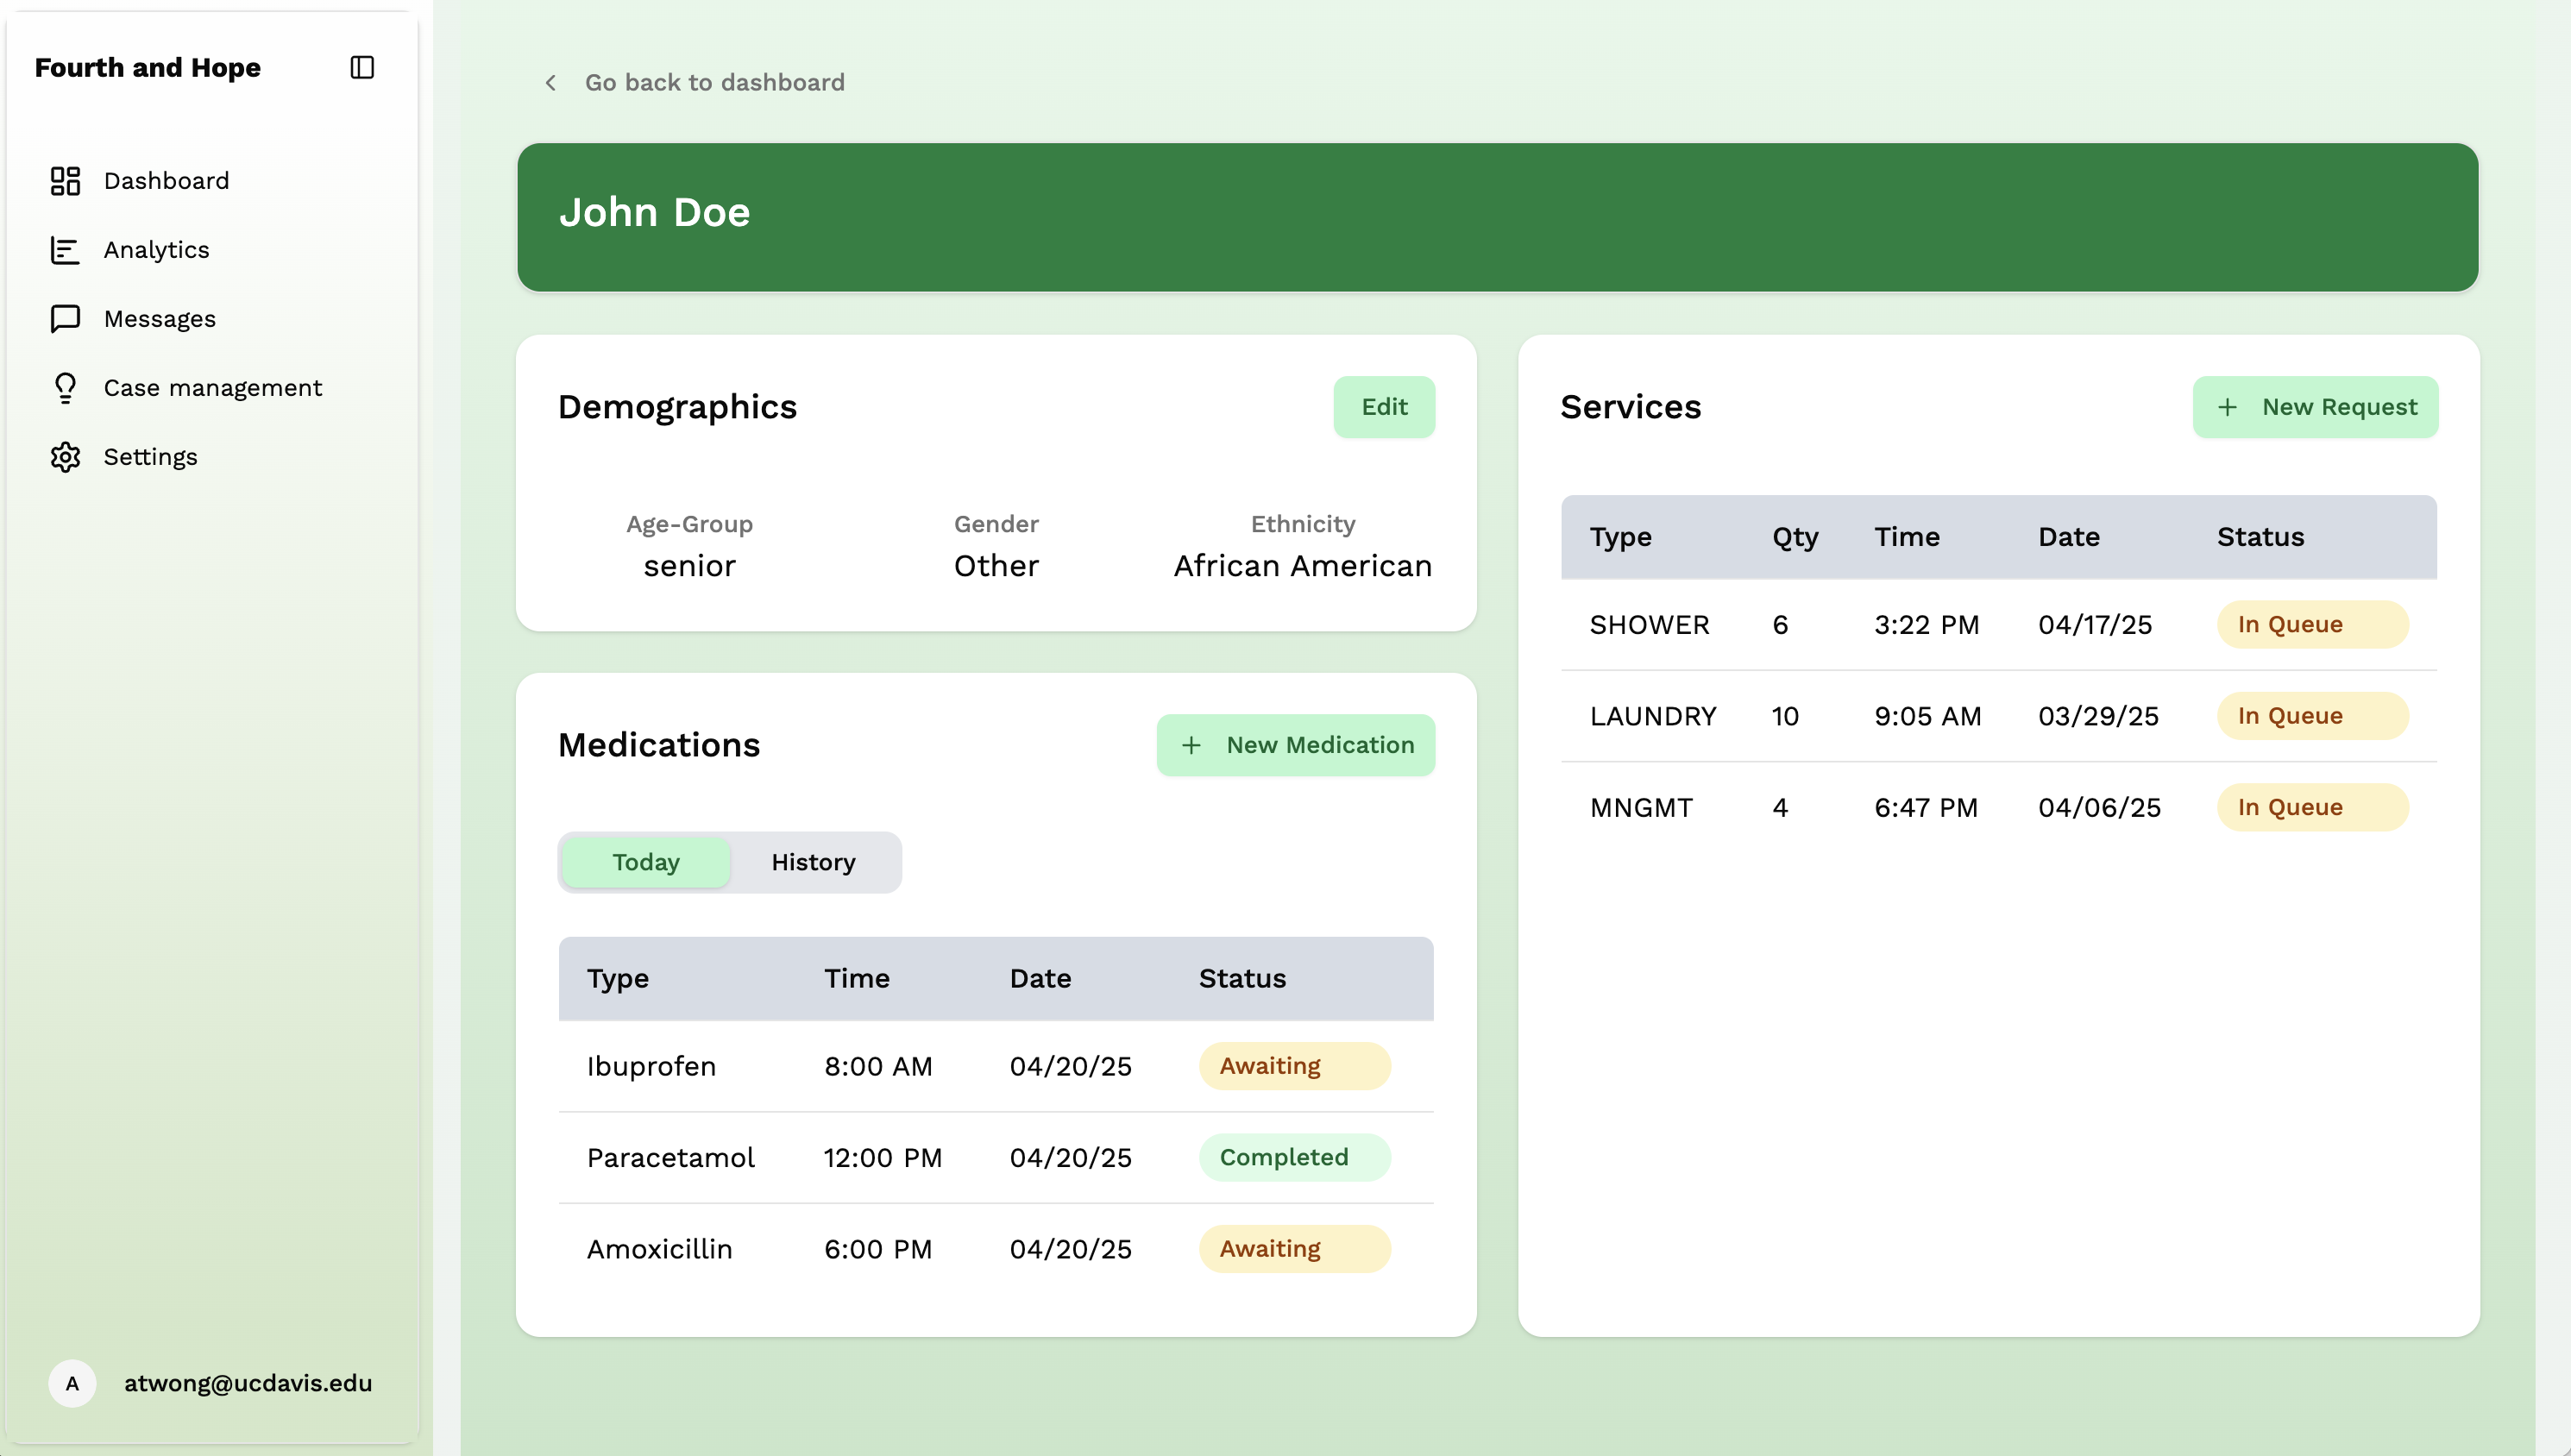
Task: Create a New Request for services
Action: 2314,407
